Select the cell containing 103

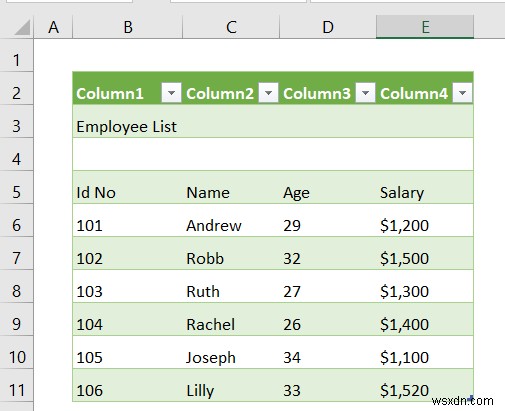128,286
